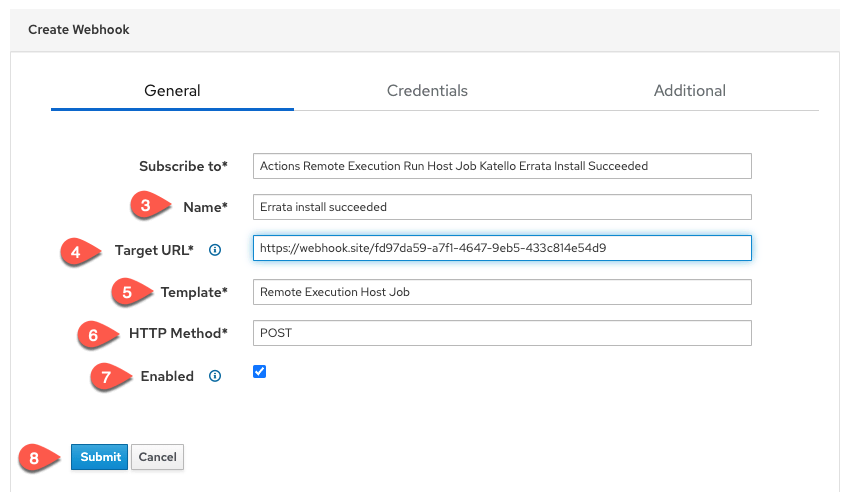
Task: Click the red number 5 callout marker
Action: (x=127, y=292)
